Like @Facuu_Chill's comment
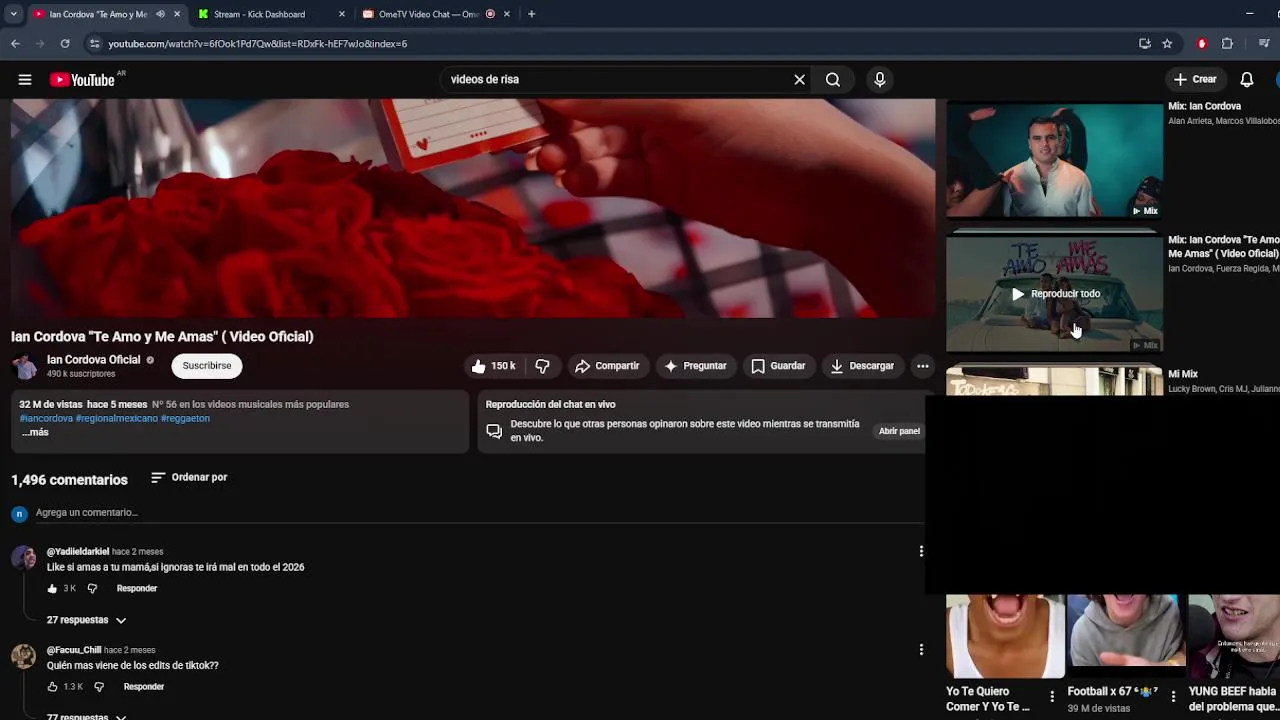 point(53,687)
